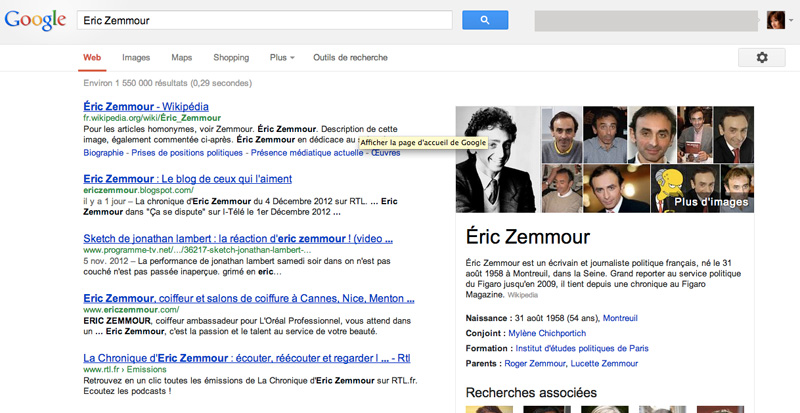Click the Environ 1 550 000 résultats text
The height and width of the screenshot is (413, 800).
pyautogui.click(x=167, y=83)
